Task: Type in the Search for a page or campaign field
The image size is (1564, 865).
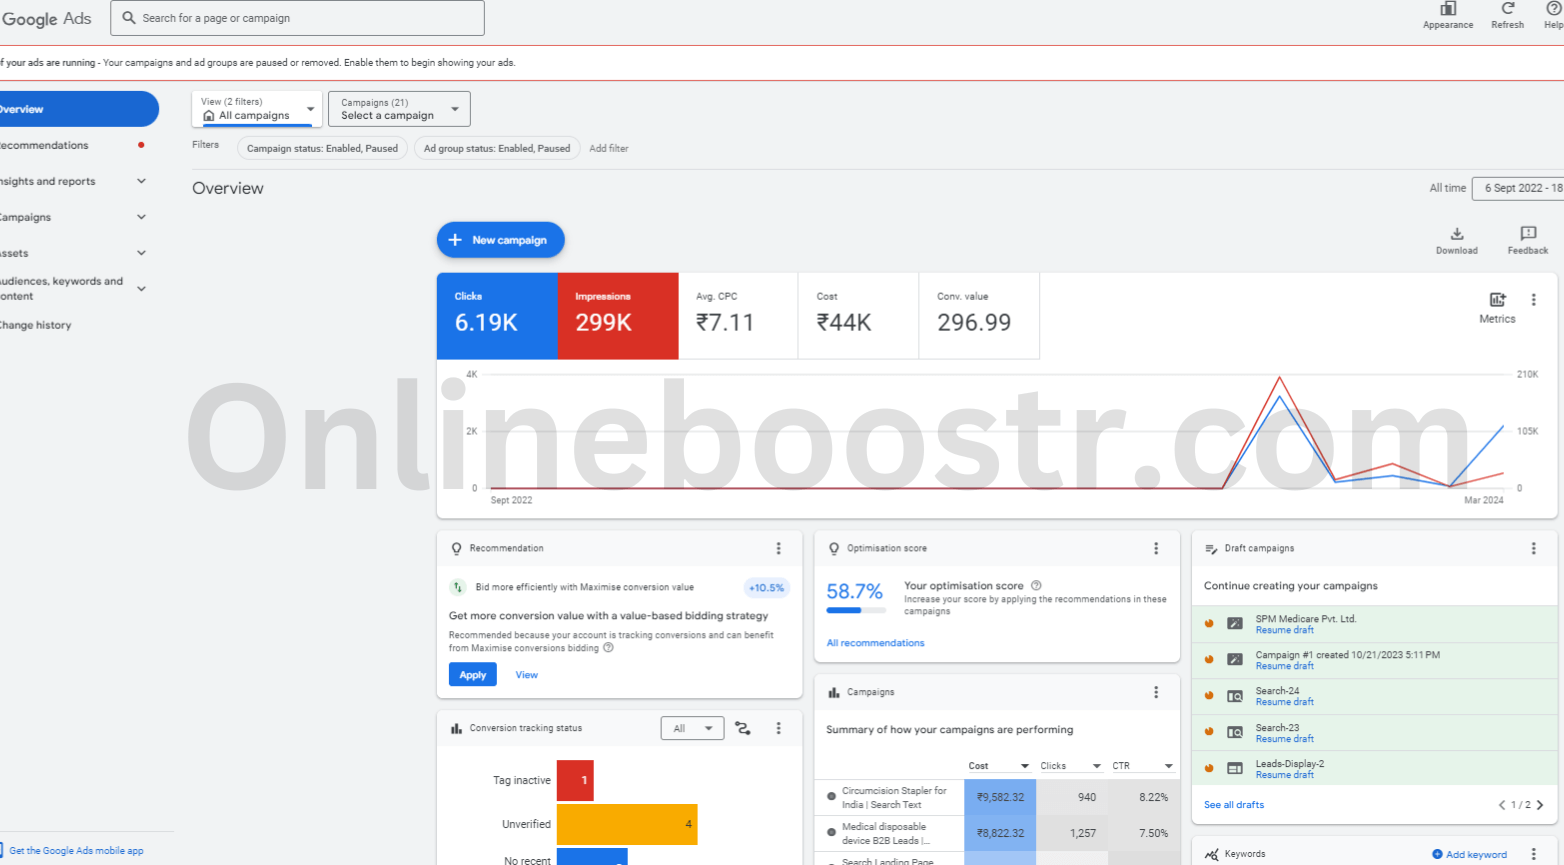Action: pyautogui.click(x=297, y=17)
